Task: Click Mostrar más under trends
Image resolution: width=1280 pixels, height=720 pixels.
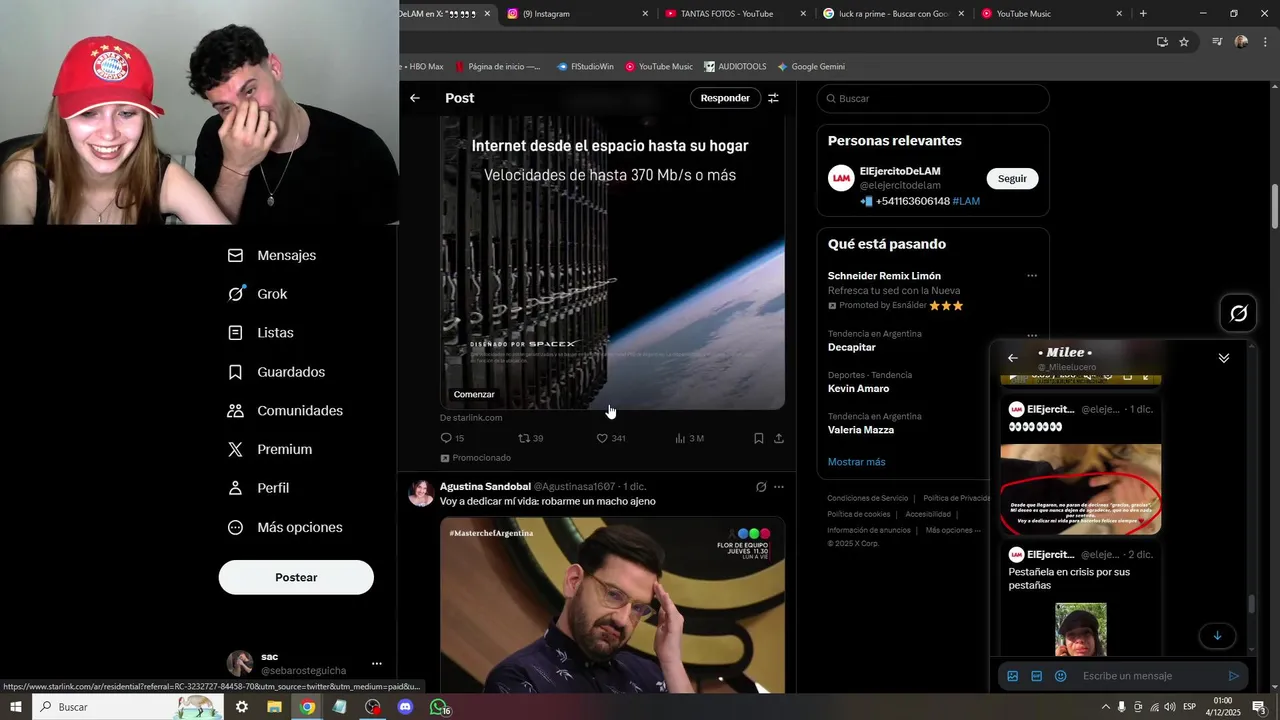Action: pyautogui.click(x=856, y=462)
